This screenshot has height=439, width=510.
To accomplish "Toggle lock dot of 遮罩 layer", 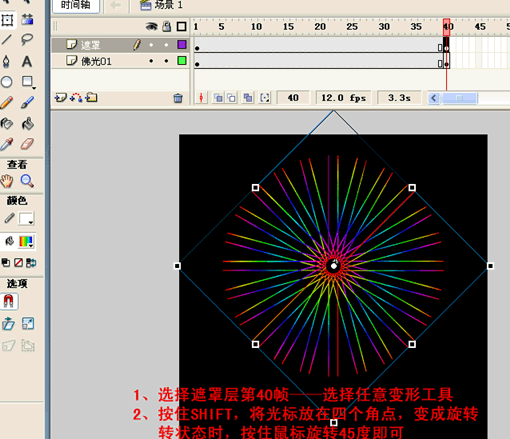I will tap(166, 45).
